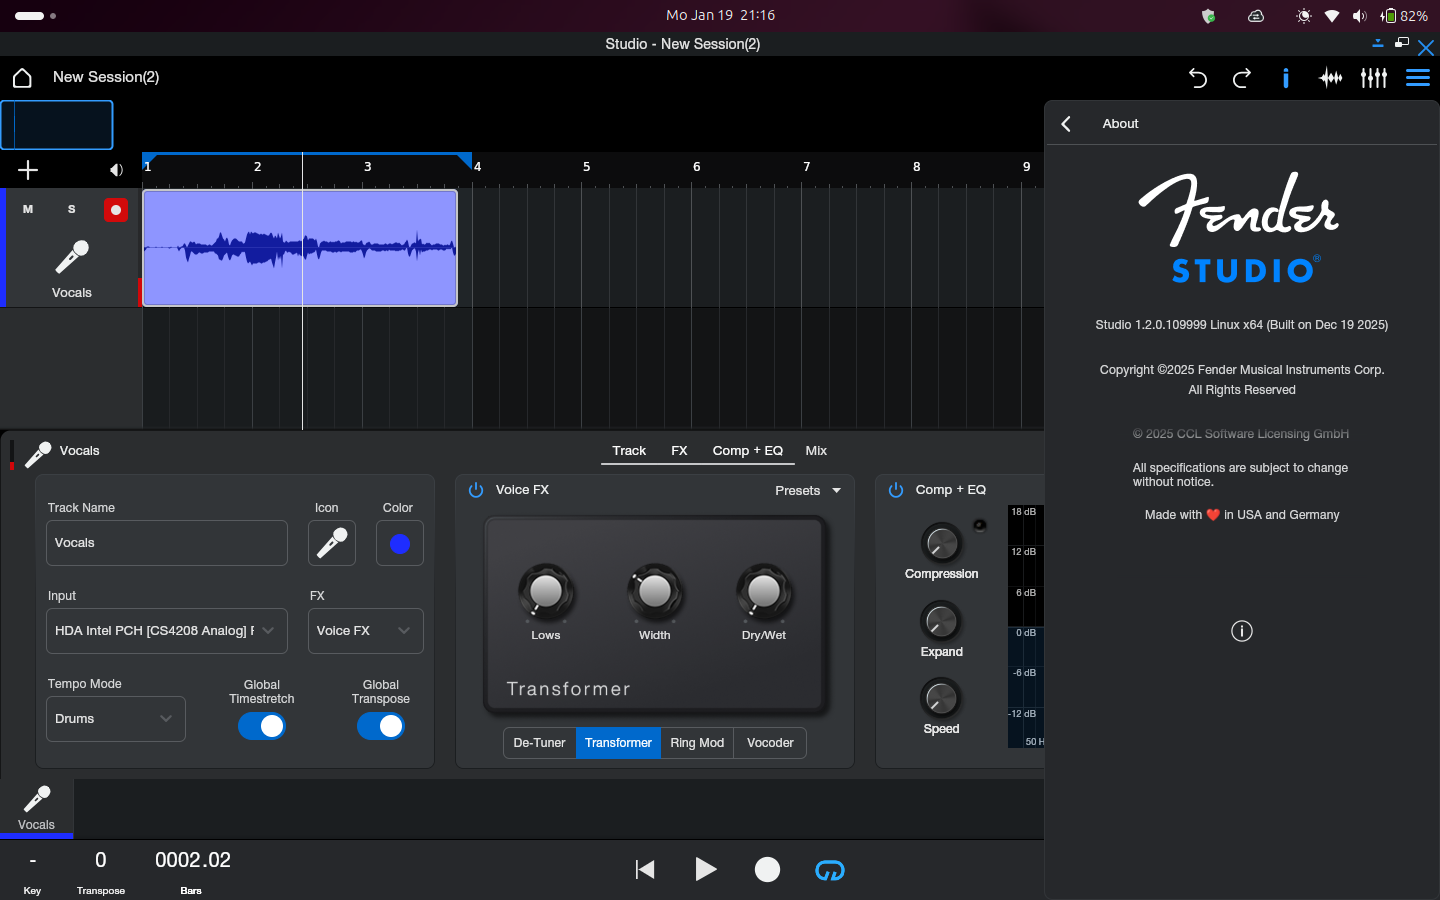
Task: Click the loop icon in the transport bar
Action: tap(829, 870)
